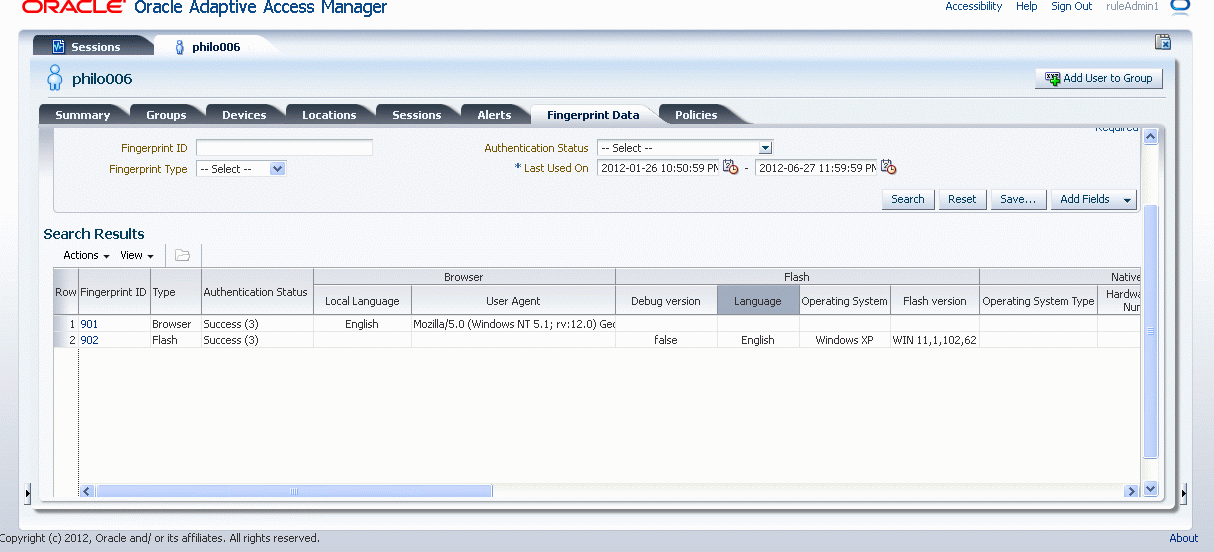Open the Actions menu
The image size is (1214, 552).
86,255
